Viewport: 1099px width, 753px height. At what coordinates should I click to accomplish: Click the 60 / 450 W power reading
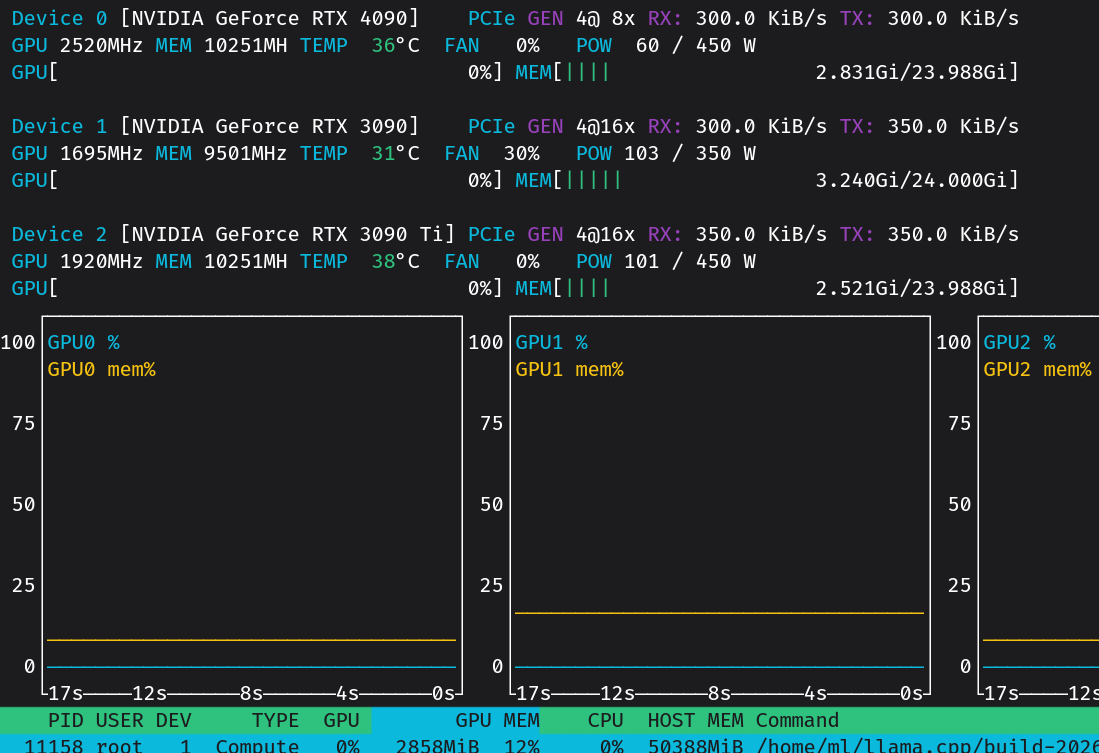(695, 45)
